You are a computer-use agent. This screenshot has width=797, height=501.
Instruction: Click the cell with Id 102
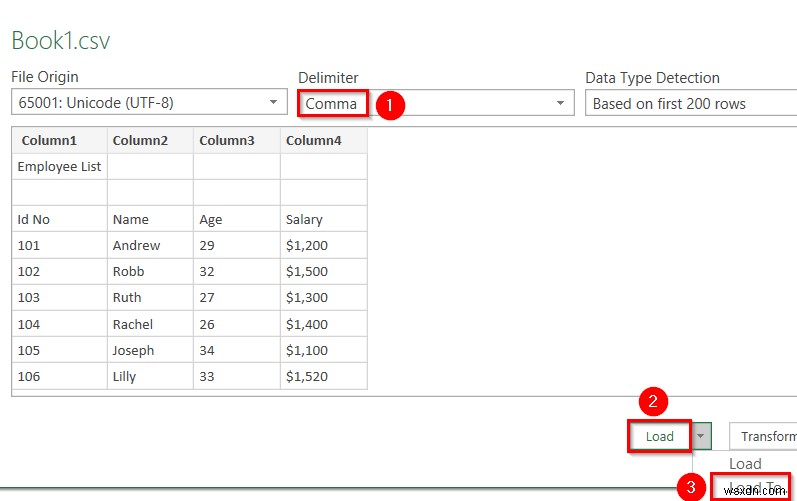click(59, 271)
